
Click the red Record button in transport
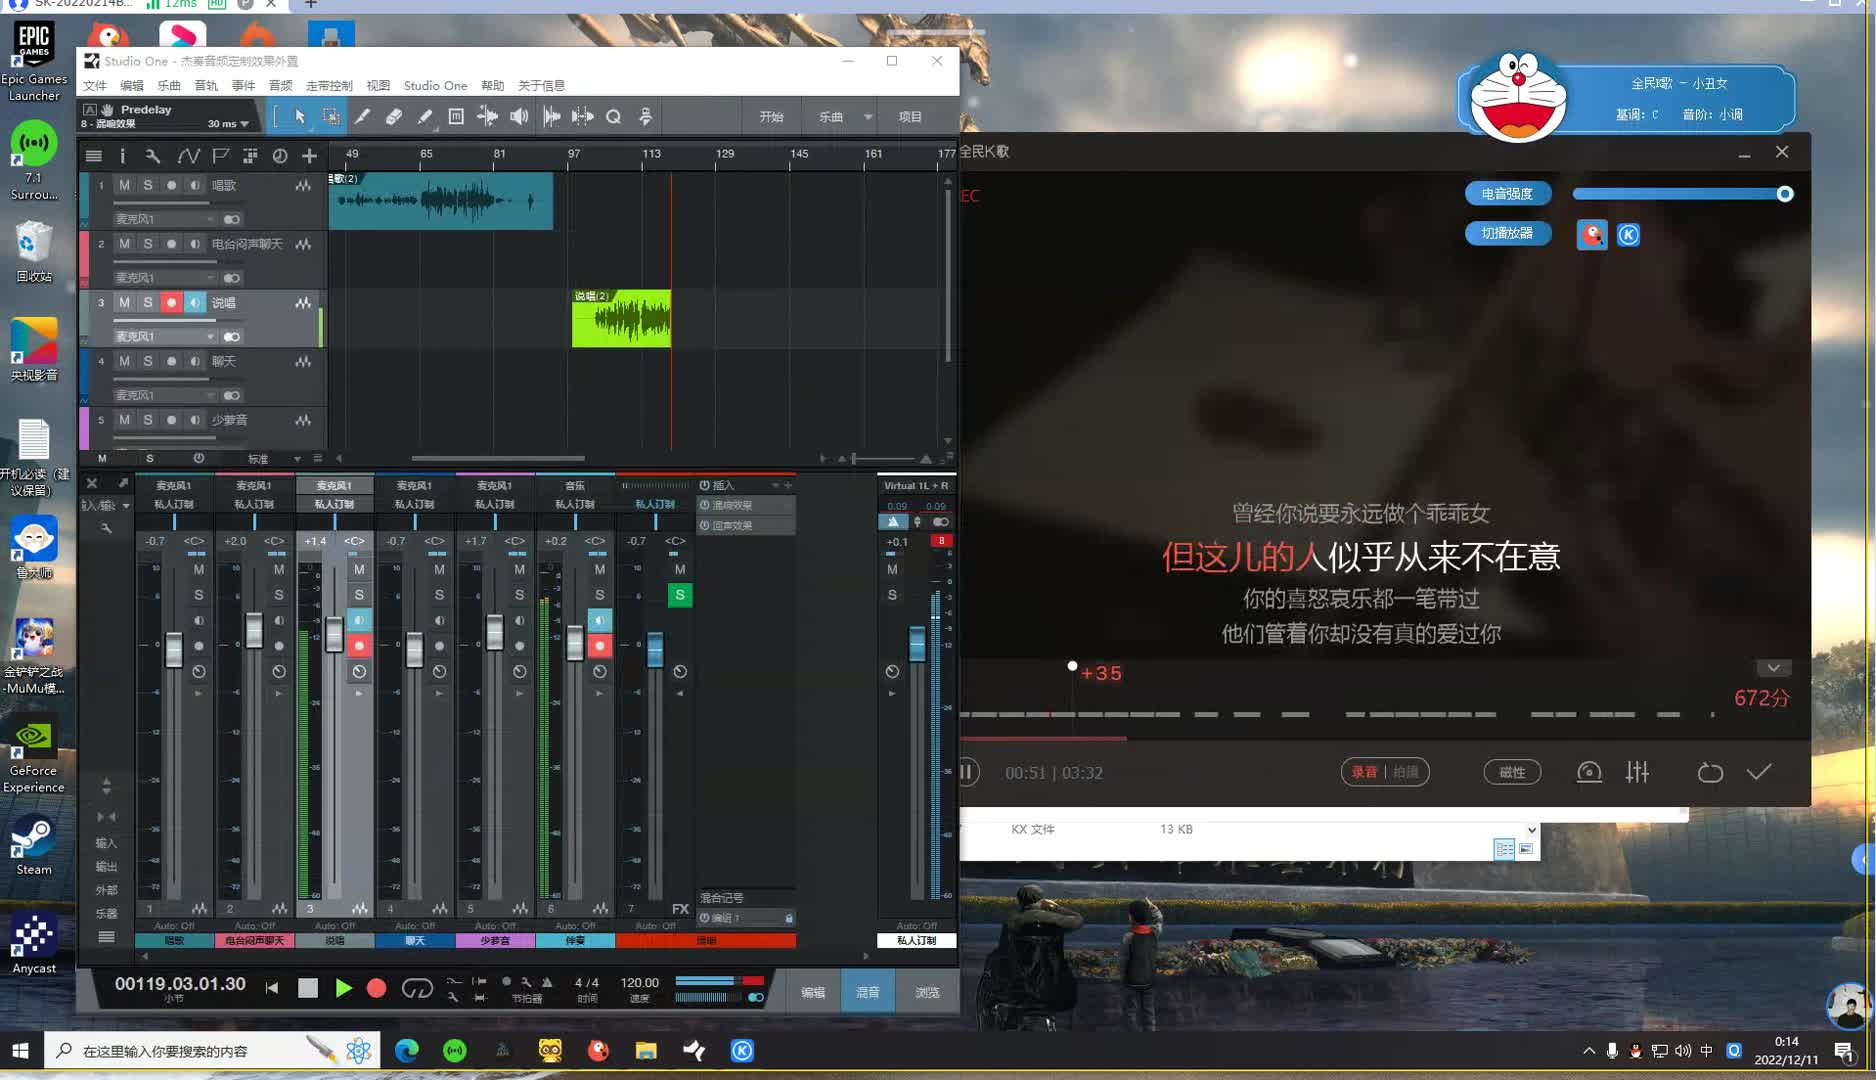tap(376, 988)
